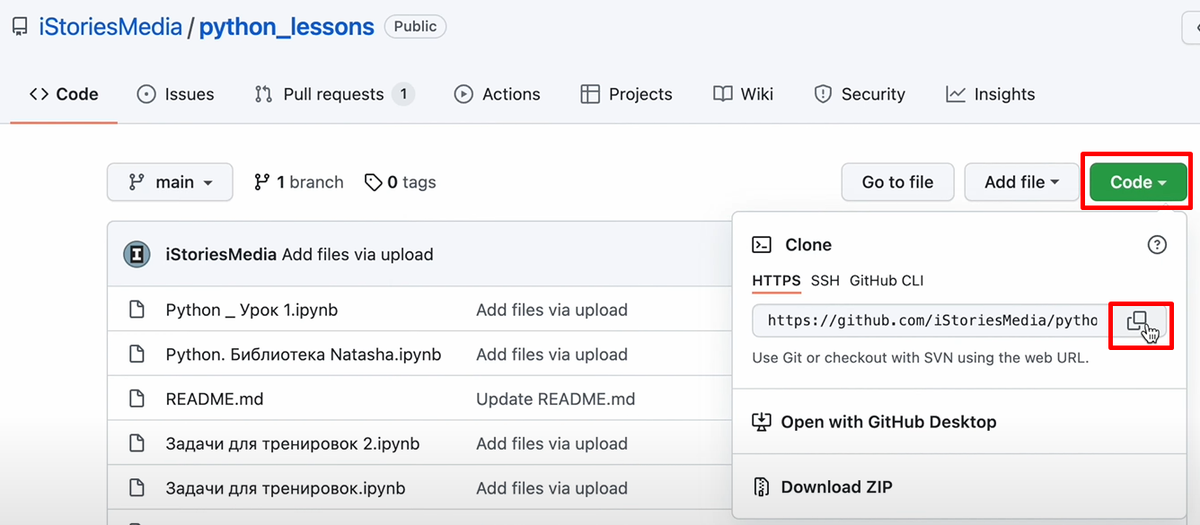Open file Python _ Урок 1.ipynb
Image resolution: width=1200 pixels, height=525 pixels.
(252, 310)
